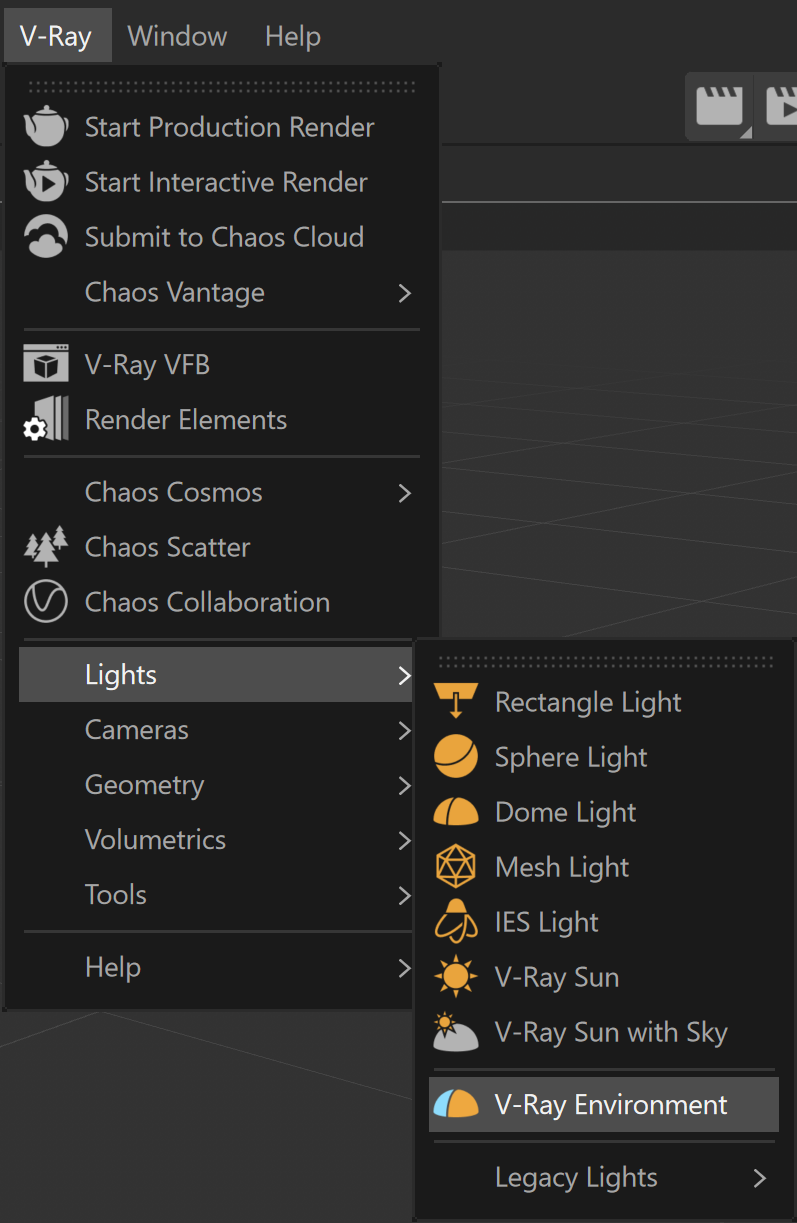Tear off Lights submenu via dotted handle

click(605, 662)
